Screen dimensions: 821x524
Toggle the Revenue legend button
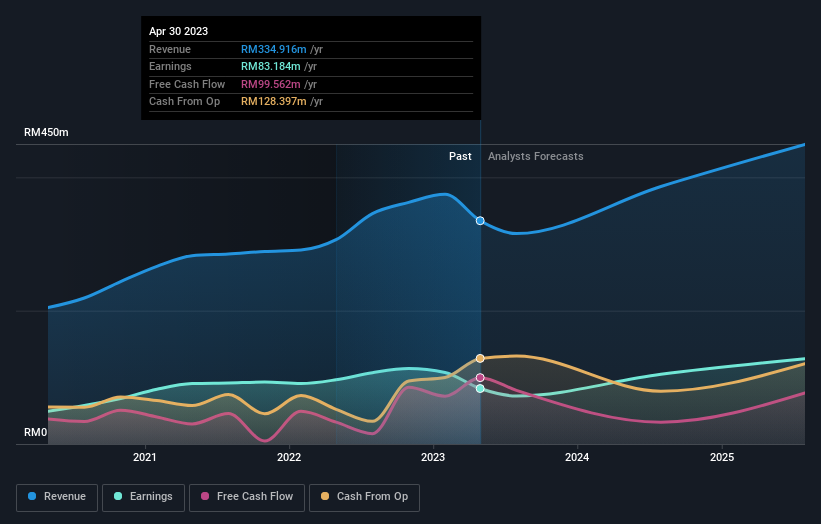pos(57,497)
